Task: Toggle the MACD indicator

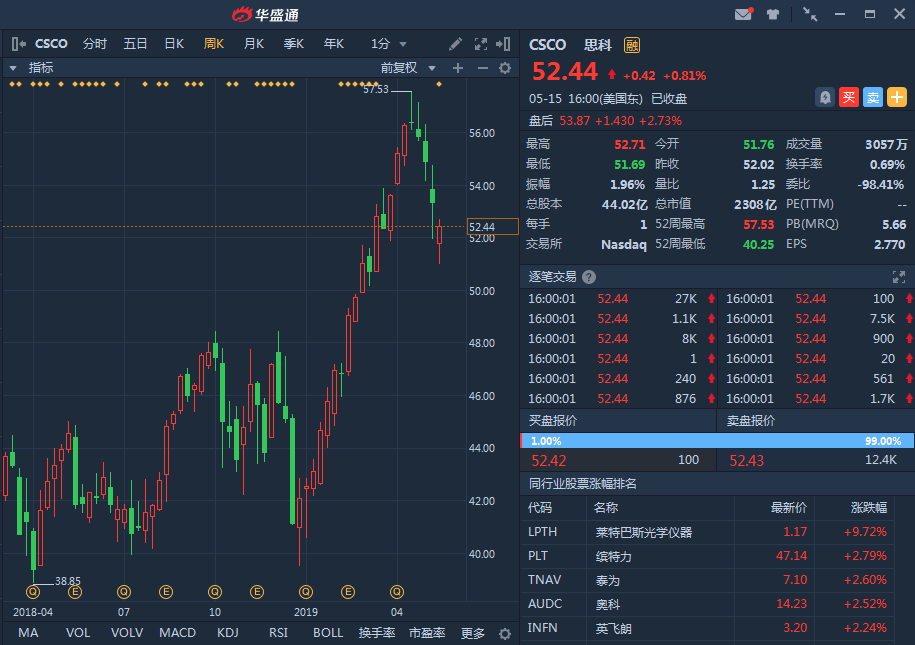Action: 178,633
